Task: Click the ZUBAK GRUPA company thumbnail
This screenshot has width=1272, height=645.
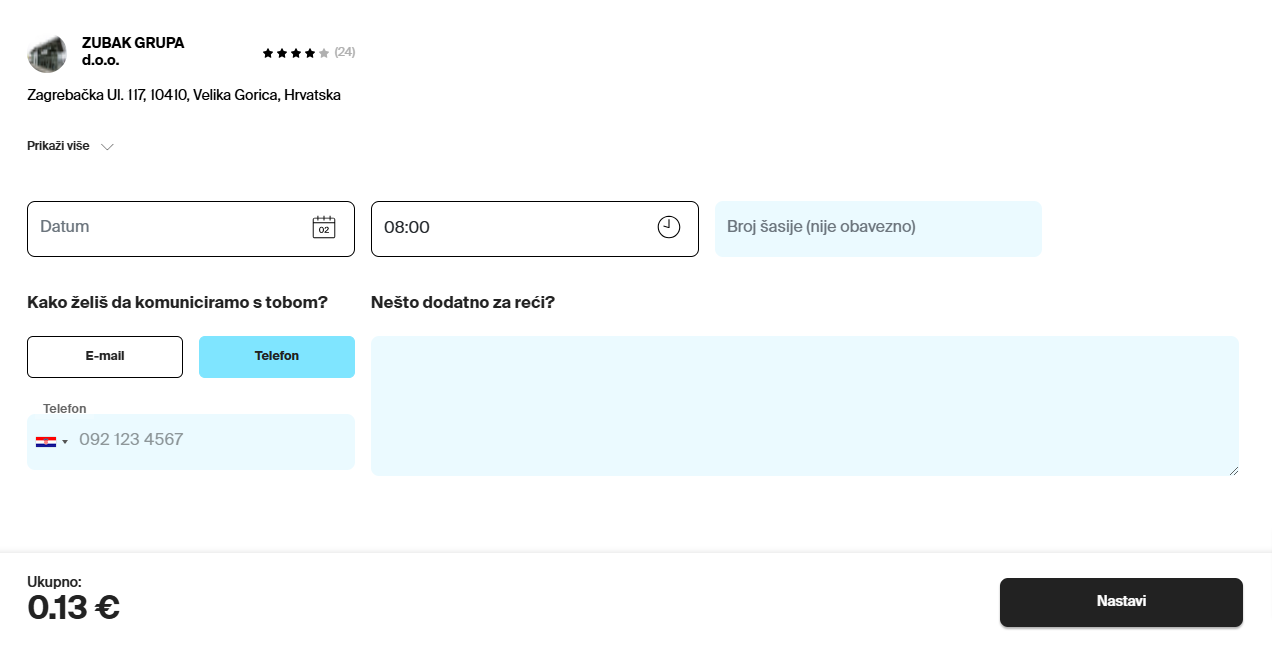Action: (x=47, y=53)
